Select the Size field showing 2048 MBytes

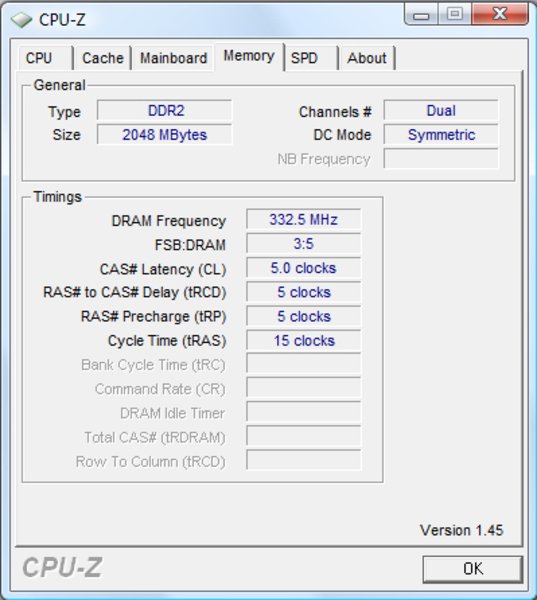click(x=165, y=135)
